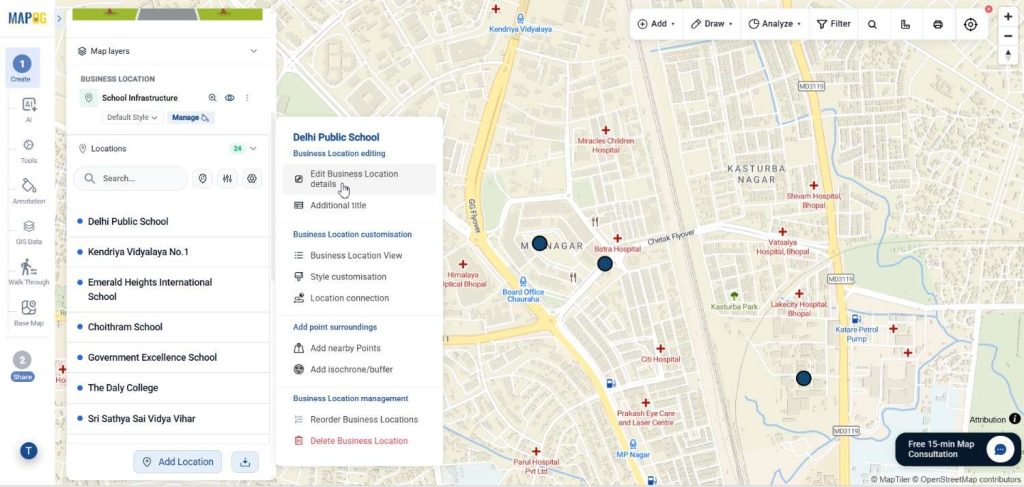Open the Default Style dropdown
The width and height of the screenshot is (1024, 487).
[x=132, y=118]
